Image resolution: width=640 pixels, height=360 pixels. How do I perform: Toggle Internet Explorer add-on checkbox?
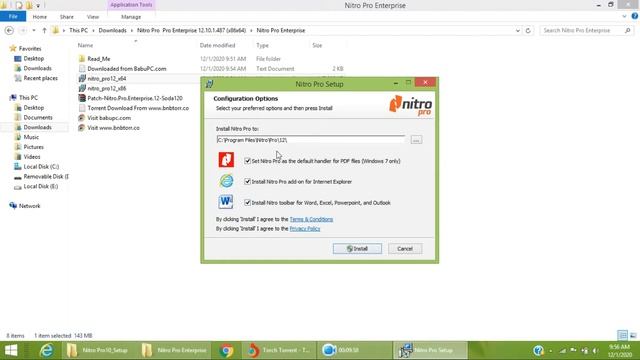[x=247, y=181]
